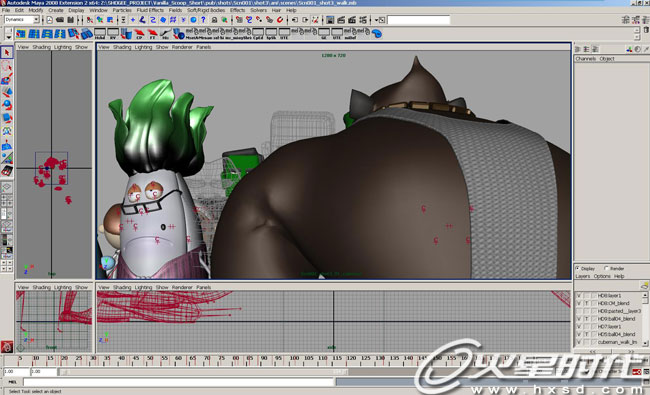
Task: Open Lighting menu in top-left viewport
Action: pos(63,47)
